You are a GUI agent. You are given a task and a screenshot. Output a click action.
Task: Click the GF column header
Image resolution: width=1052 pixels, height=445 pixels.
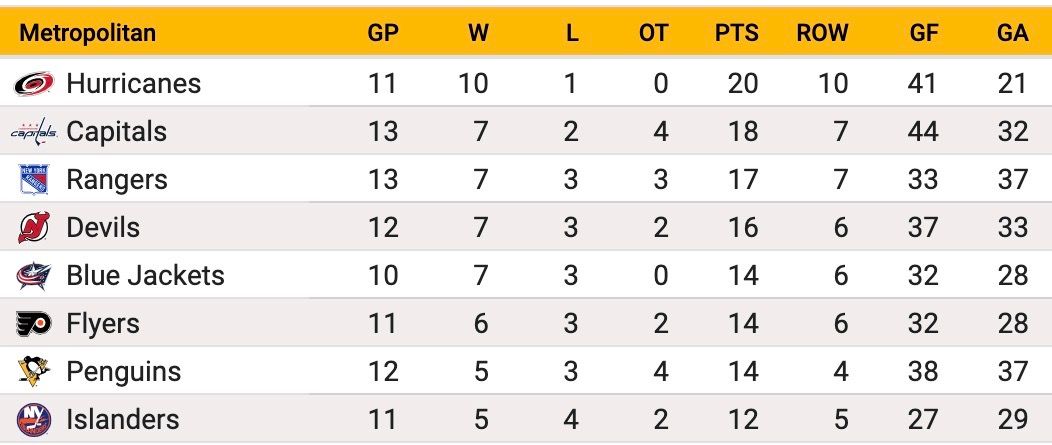coord(924,33)
